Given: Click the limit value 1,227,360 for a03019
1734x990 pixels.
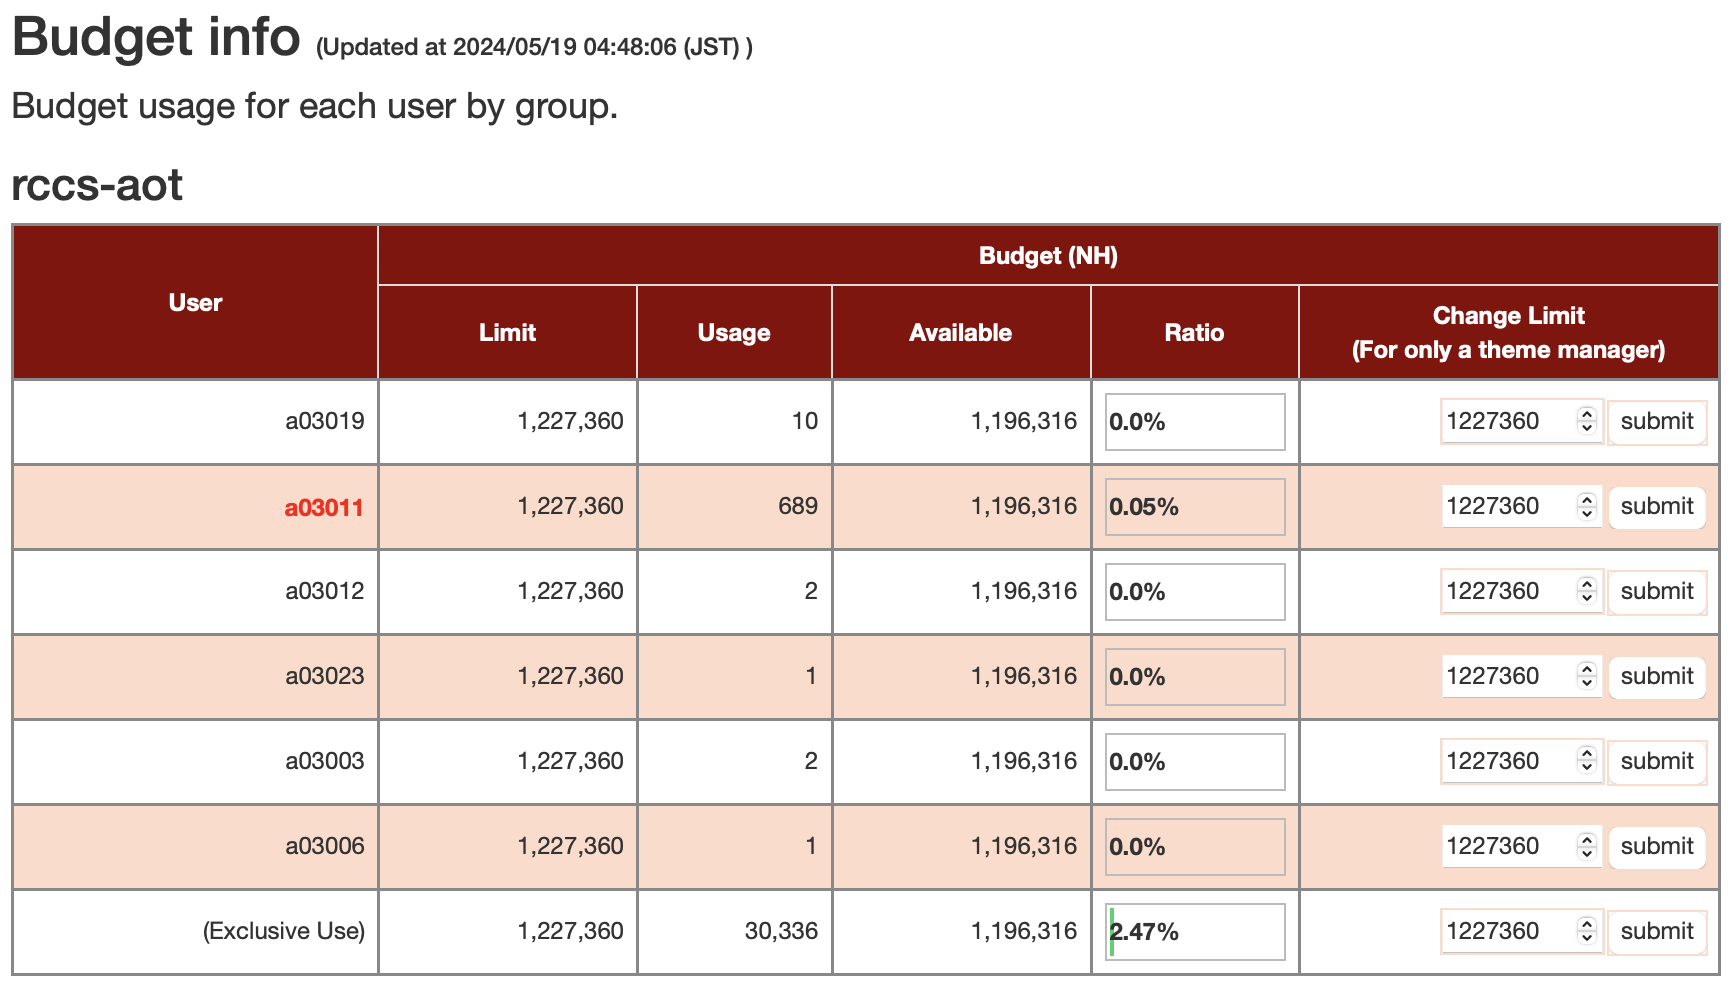Looking at the screenshot, I should pos(570,422).
